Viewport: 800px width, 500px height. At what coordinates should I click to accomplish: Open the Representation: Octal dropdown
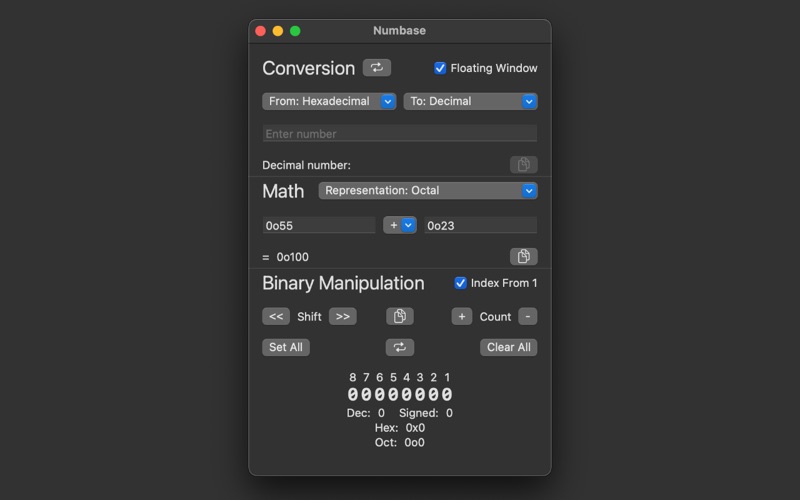428,190
